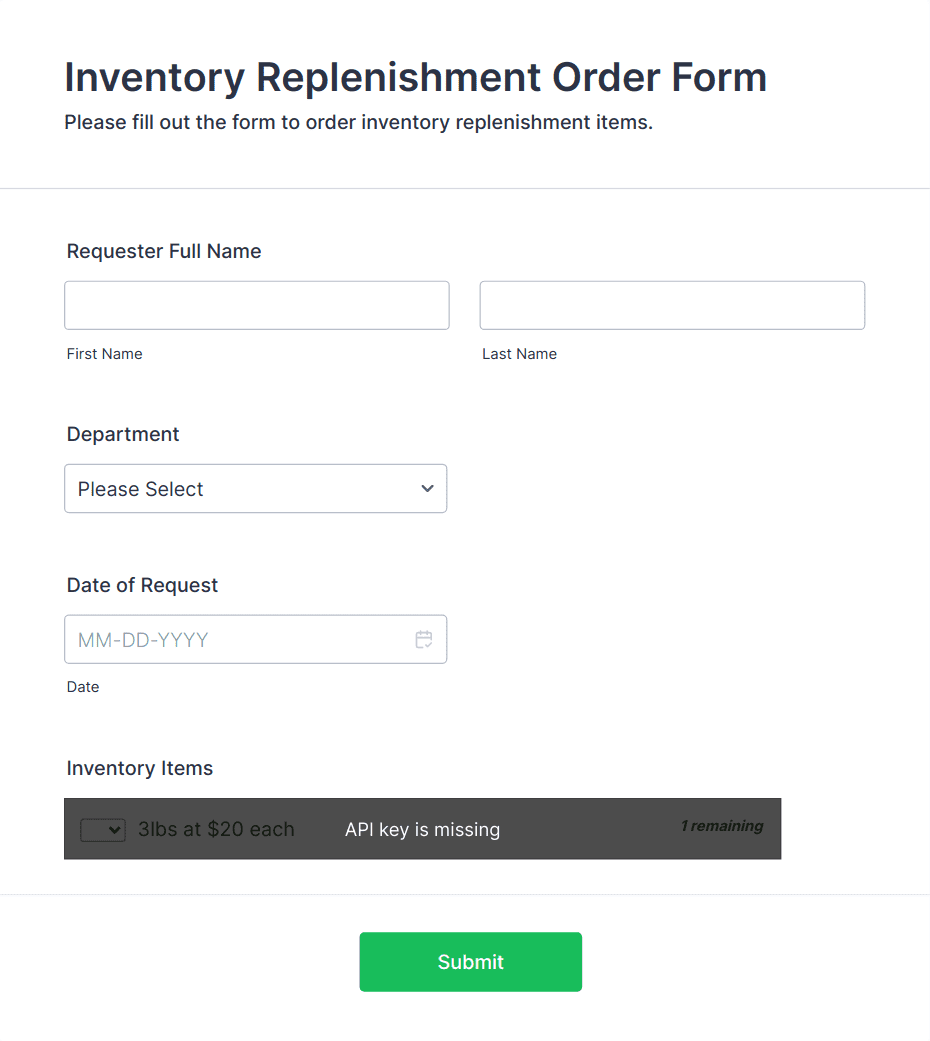930x1041 pixels.
Task: Click the Department dropdown chevron arrow
Action: 427,489
